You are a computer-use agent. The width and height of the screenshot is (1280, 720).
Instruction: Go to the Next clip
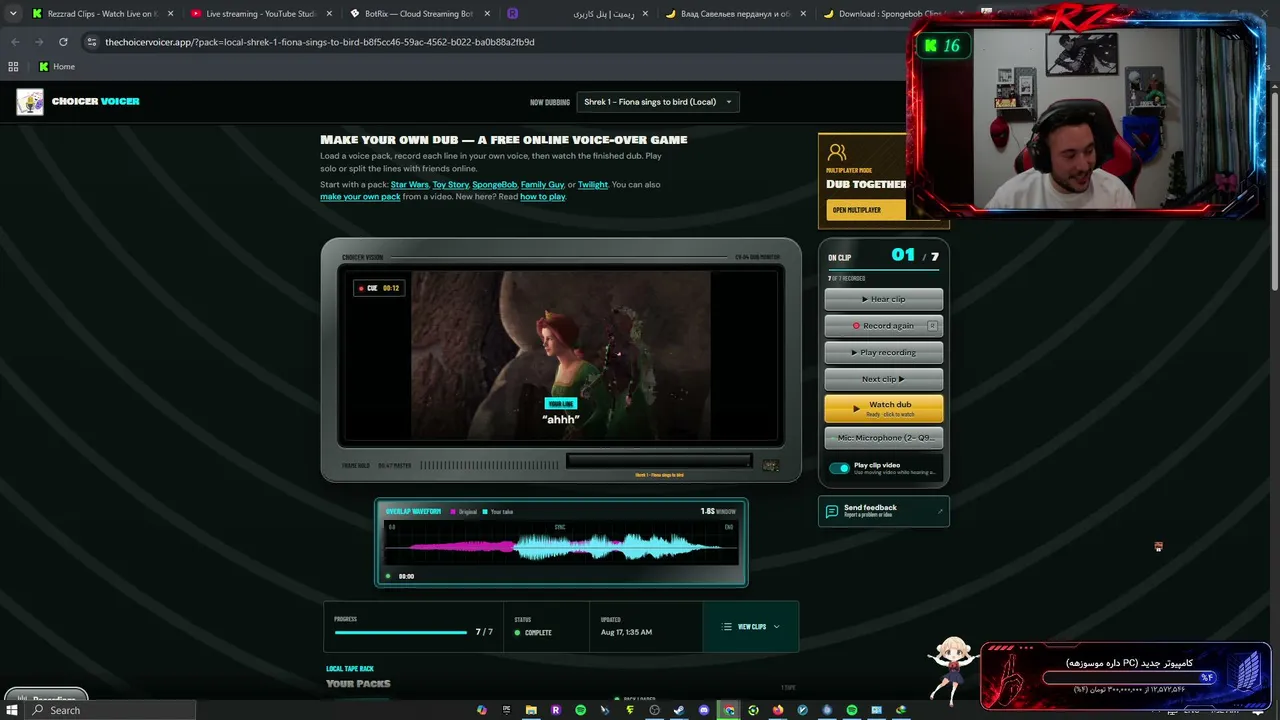883,380
